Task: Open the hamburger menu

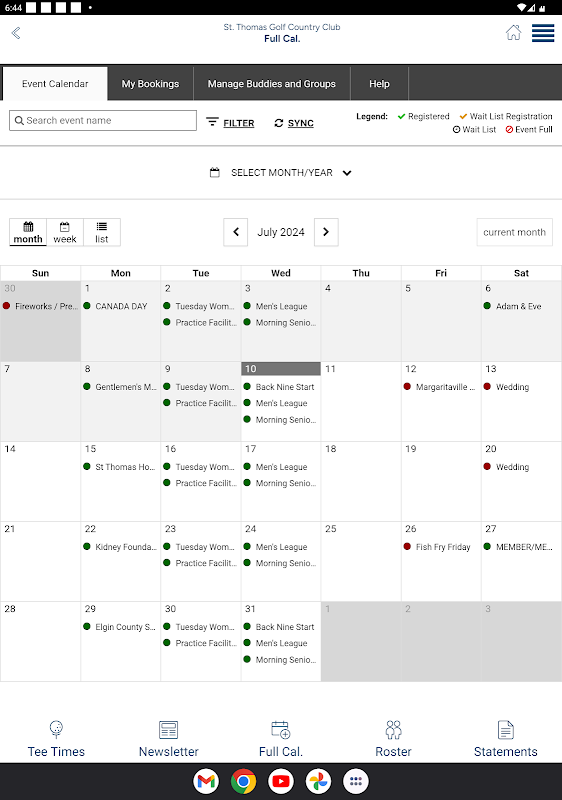Action: [543, 33]
